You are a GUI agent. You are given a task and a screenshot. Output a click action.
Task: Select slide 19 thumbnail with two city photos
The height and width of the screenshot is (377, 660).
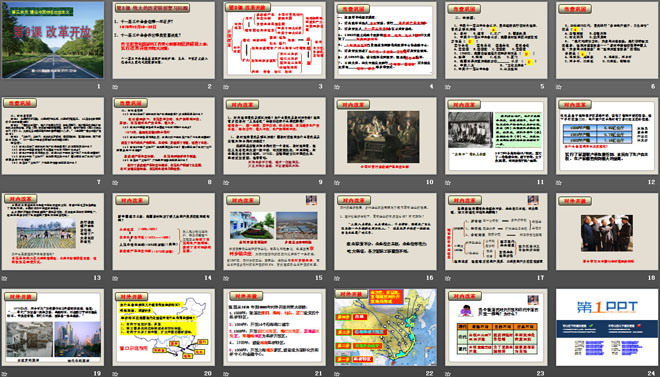point(53,327)
